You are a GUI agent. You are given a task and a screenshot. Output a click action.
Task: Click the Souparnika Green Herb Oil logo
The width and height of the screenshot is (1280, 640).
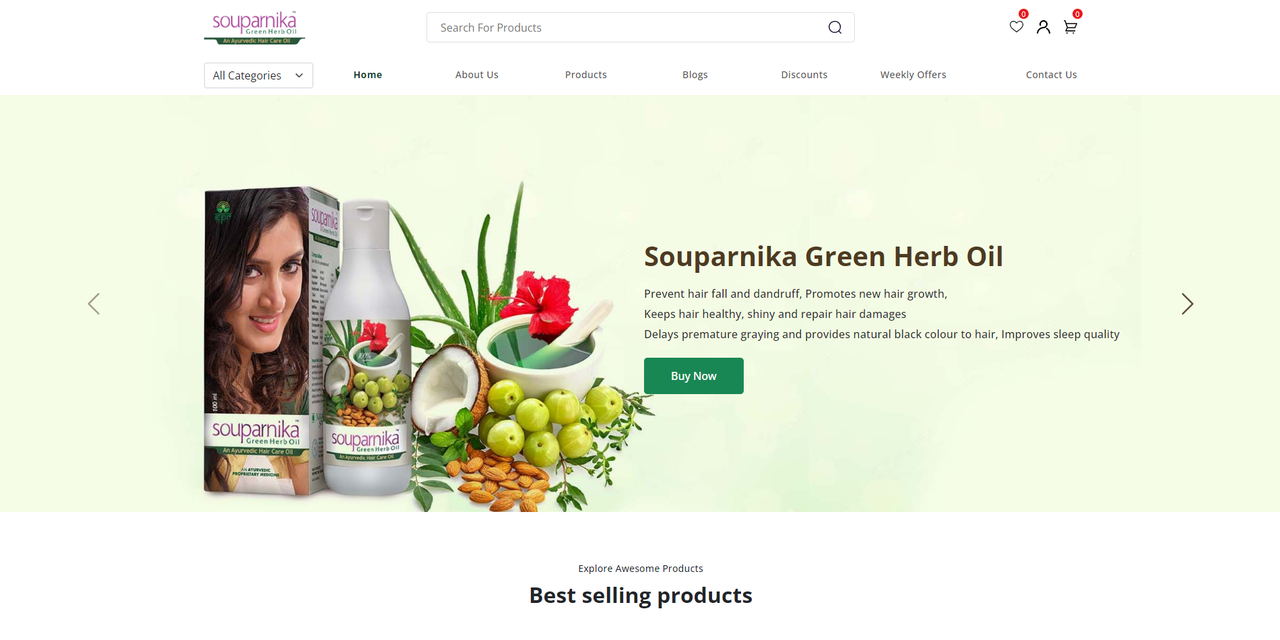click(x=254, y=28)
